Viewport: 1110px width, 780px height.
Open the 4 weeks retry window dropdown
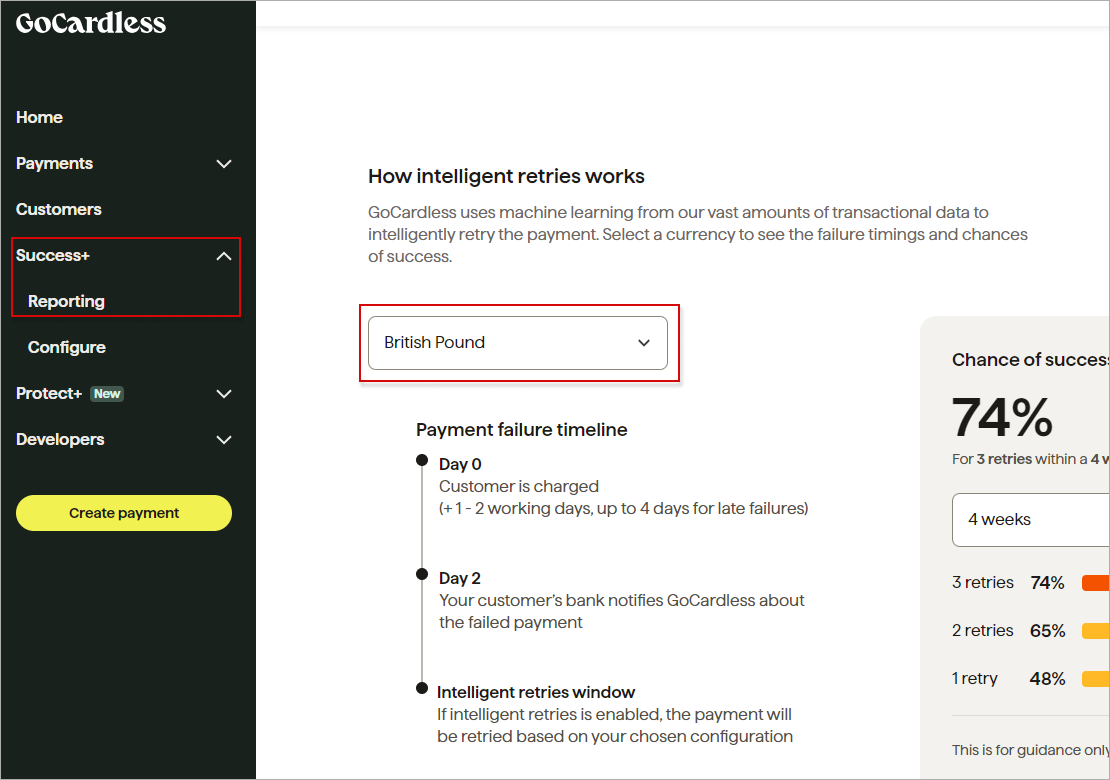1030,520
